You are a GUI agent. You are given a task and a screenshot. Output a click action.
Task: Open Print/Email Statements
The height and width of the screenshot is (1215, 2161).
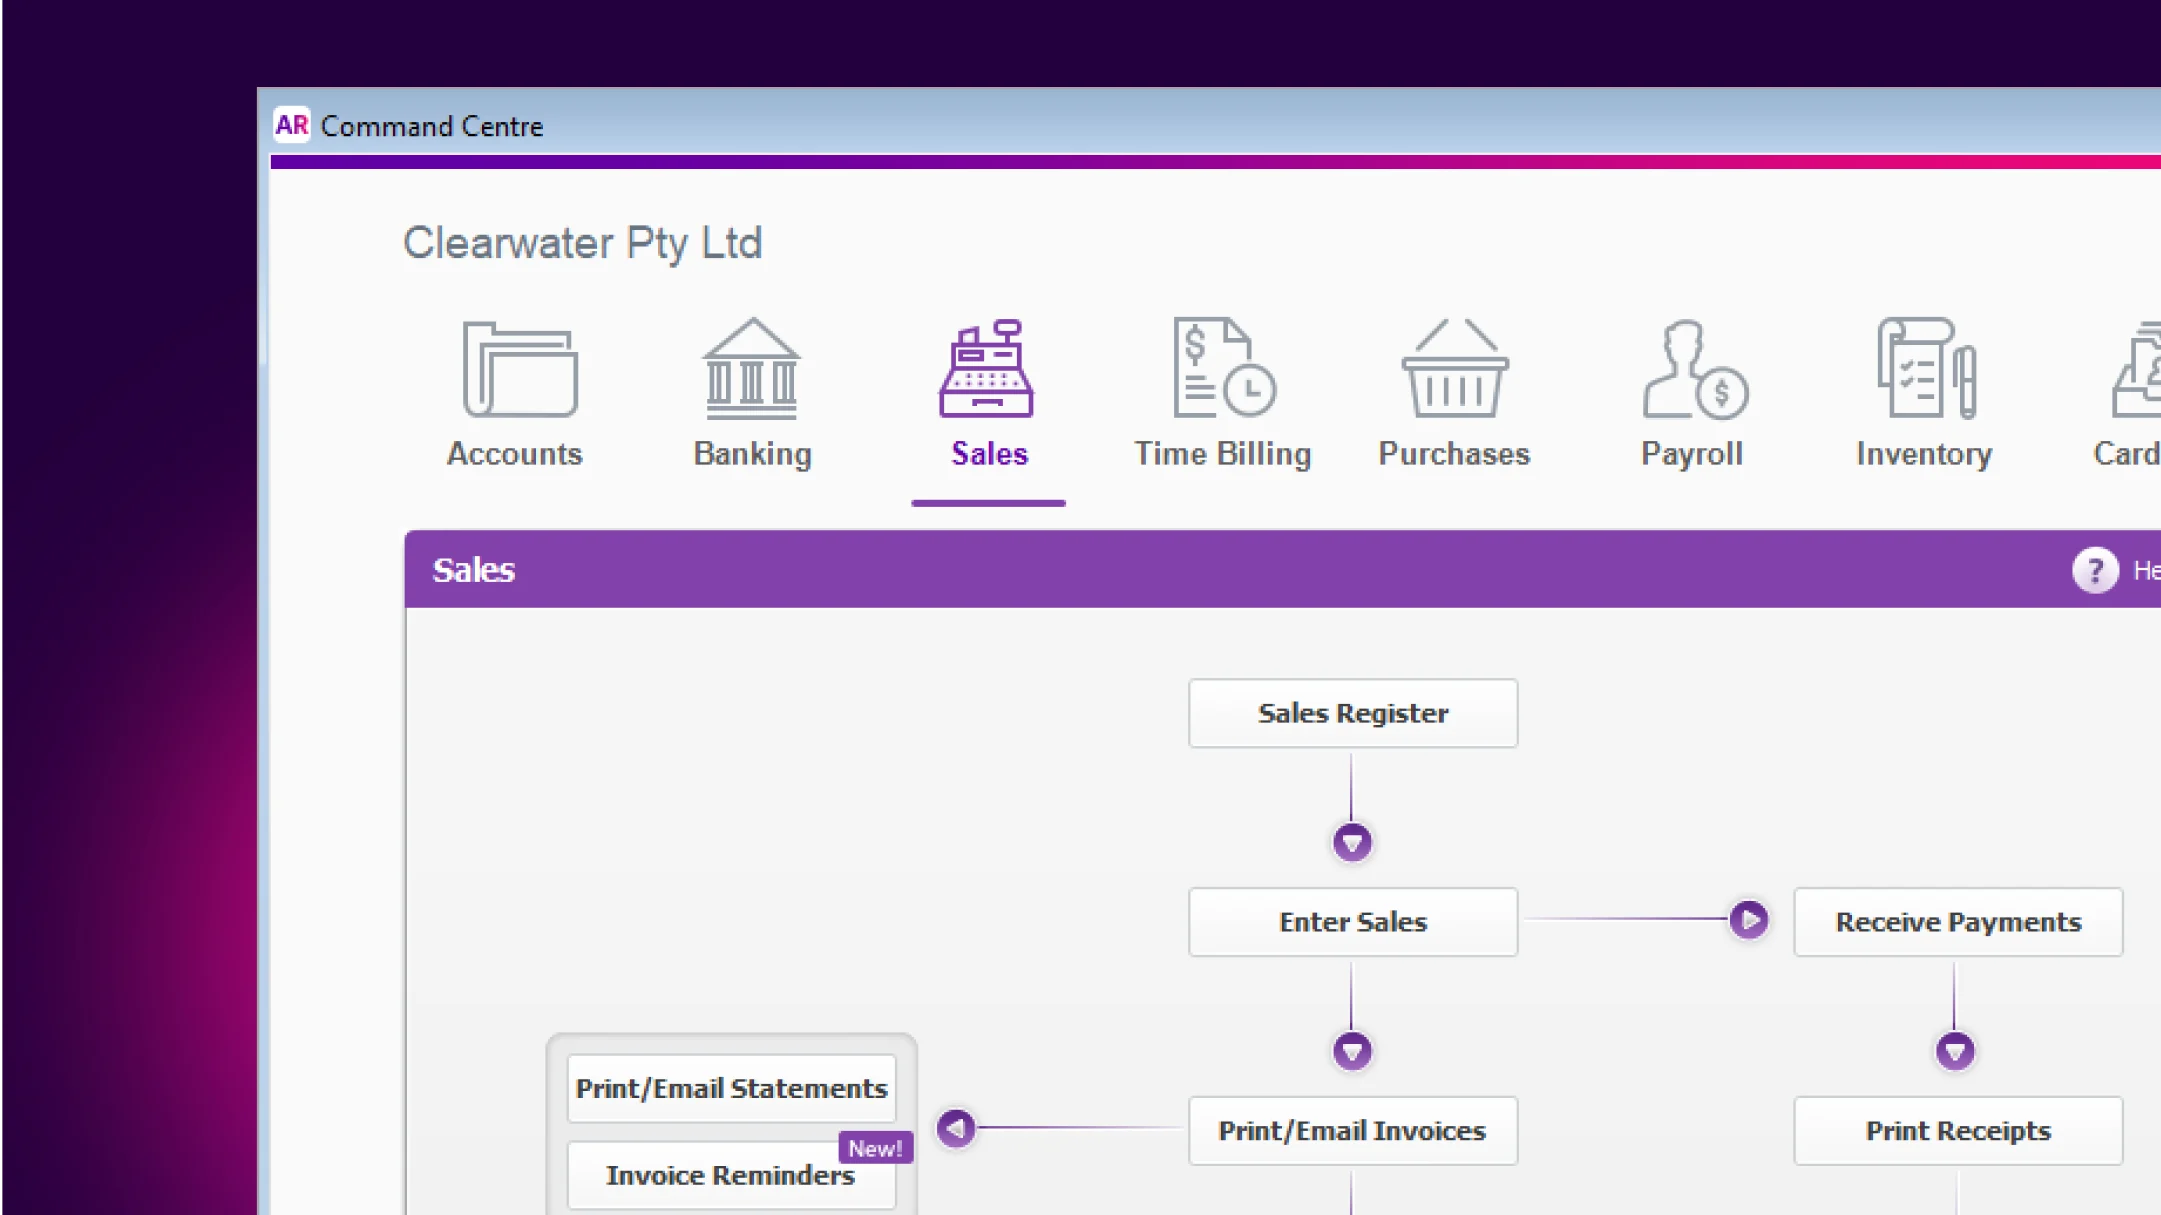click(x=731, y=1088)
